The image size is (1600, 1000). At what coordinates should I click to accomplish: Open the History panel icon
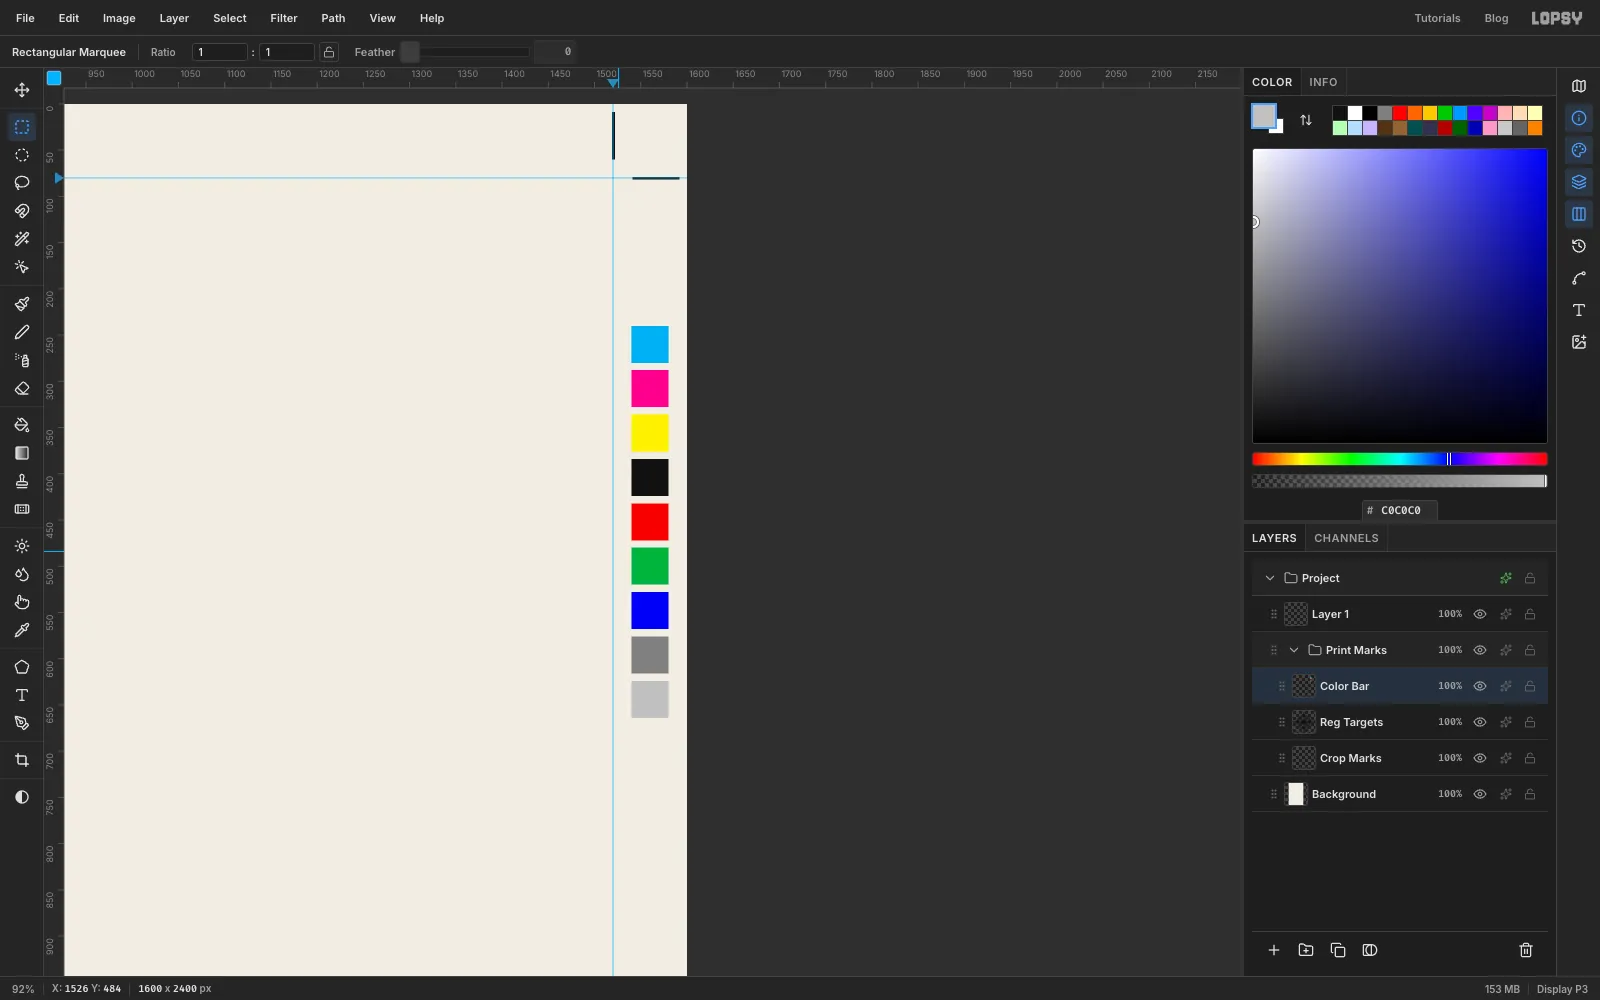click(1579, 246)
